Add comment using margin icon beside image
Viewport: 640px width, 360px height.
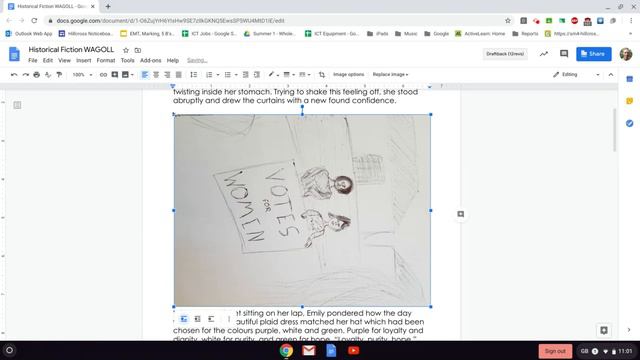461,214
